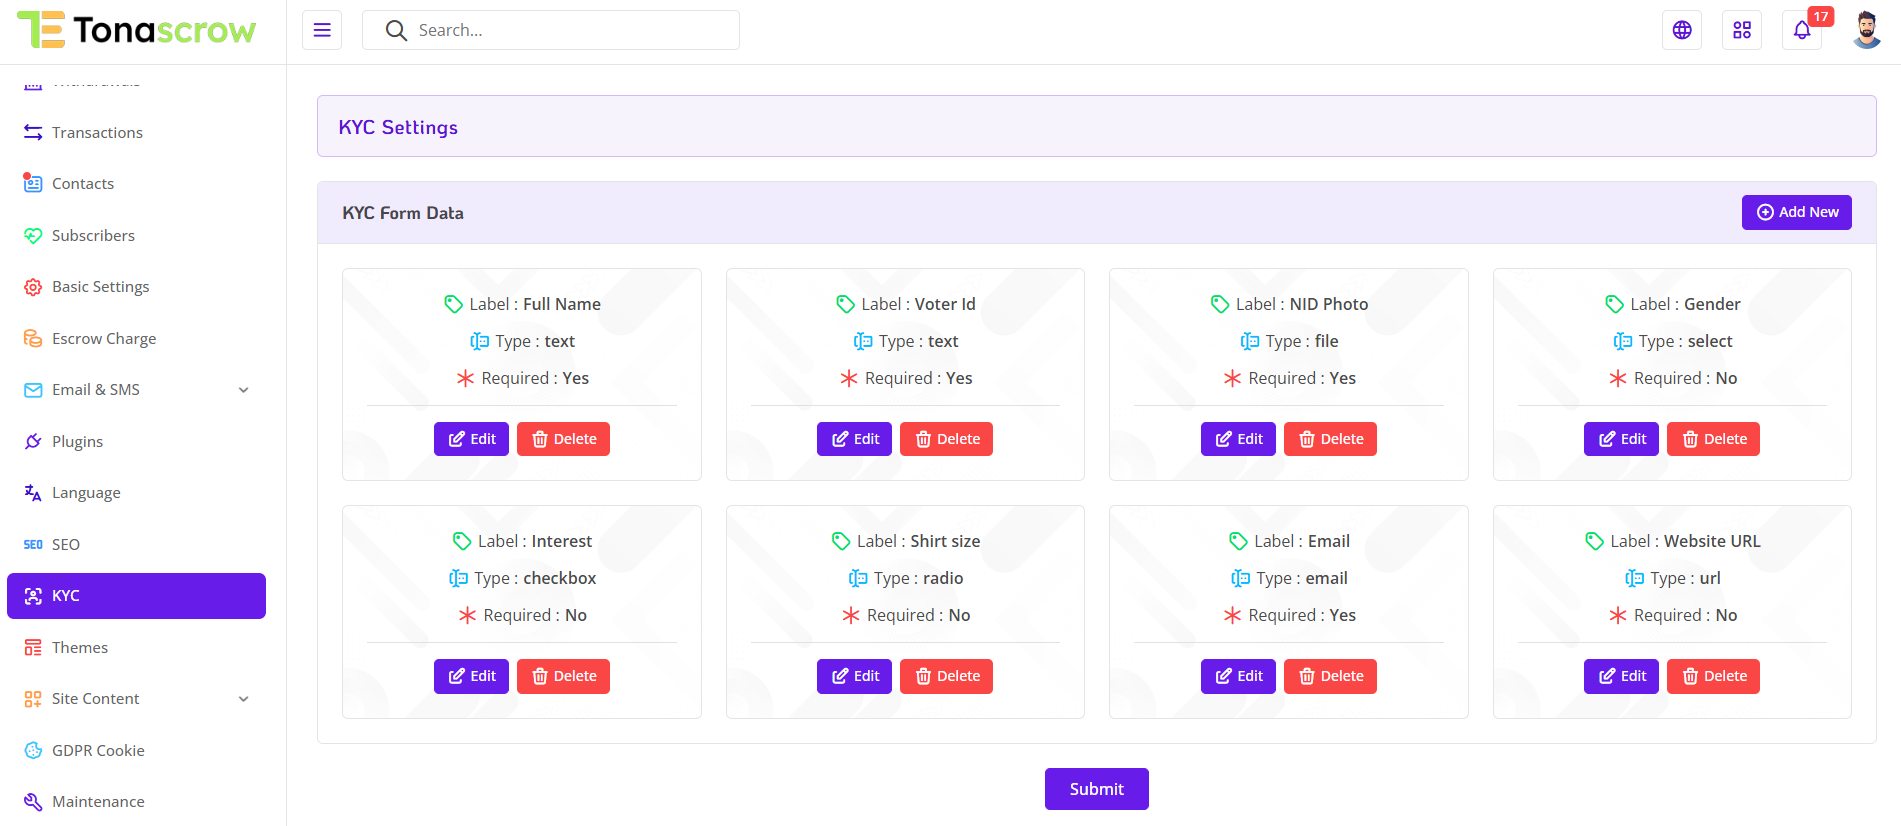Viewport: 1901px width, 826px height.
Task: Open the apps grid icon in header
Action: (x=1742, y=30)
